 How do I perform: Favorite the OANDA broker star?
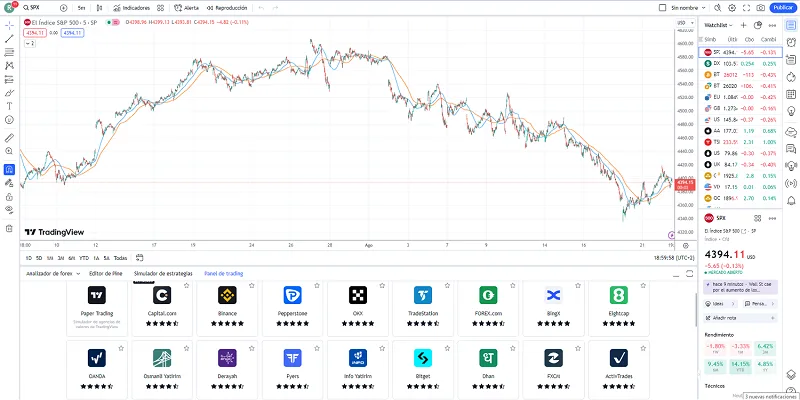point(121,348)
